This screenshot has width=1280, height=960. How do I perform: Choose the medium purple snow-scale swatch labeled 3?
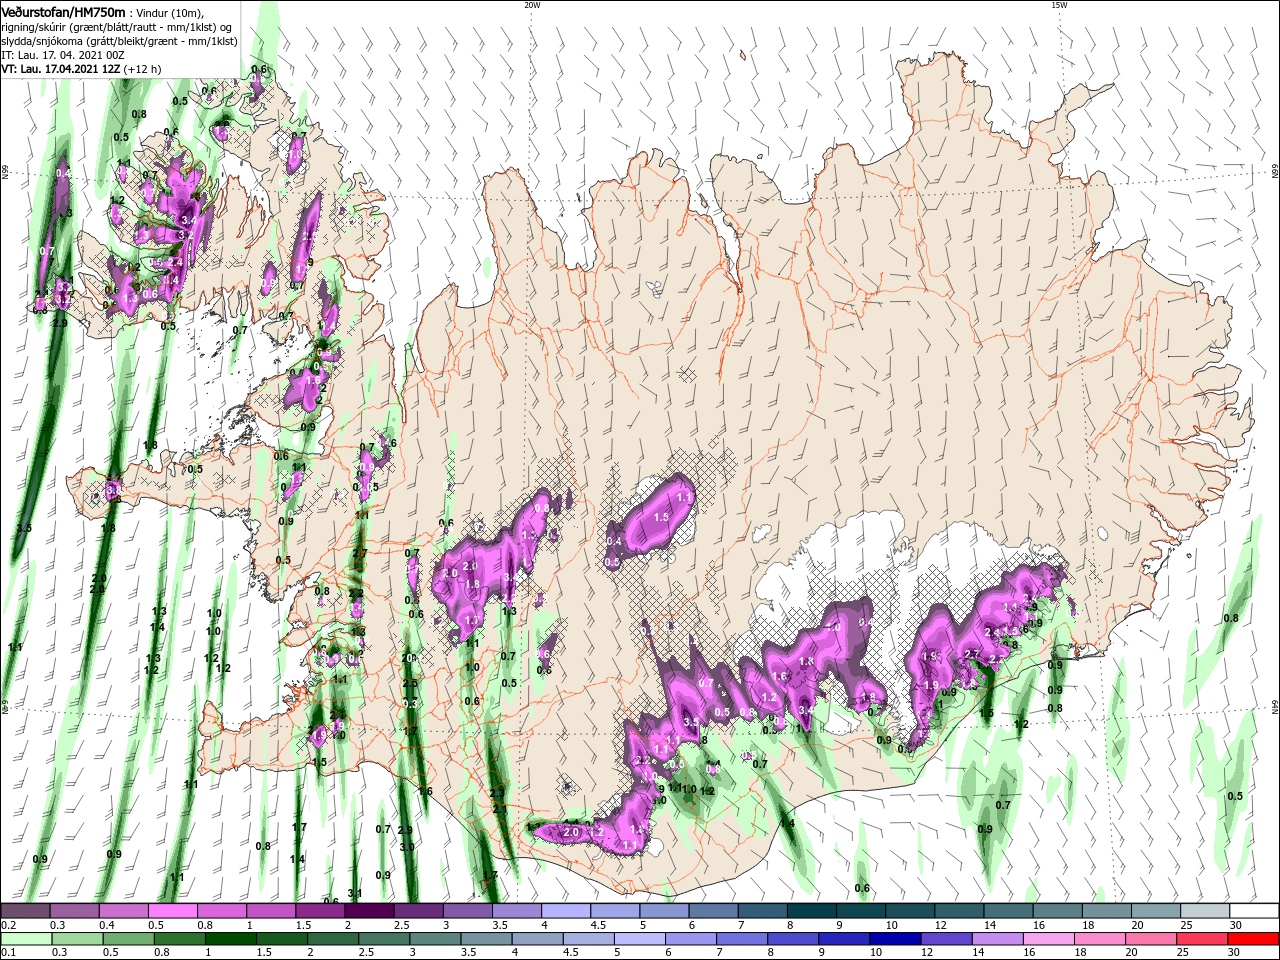tap(468, 912)
